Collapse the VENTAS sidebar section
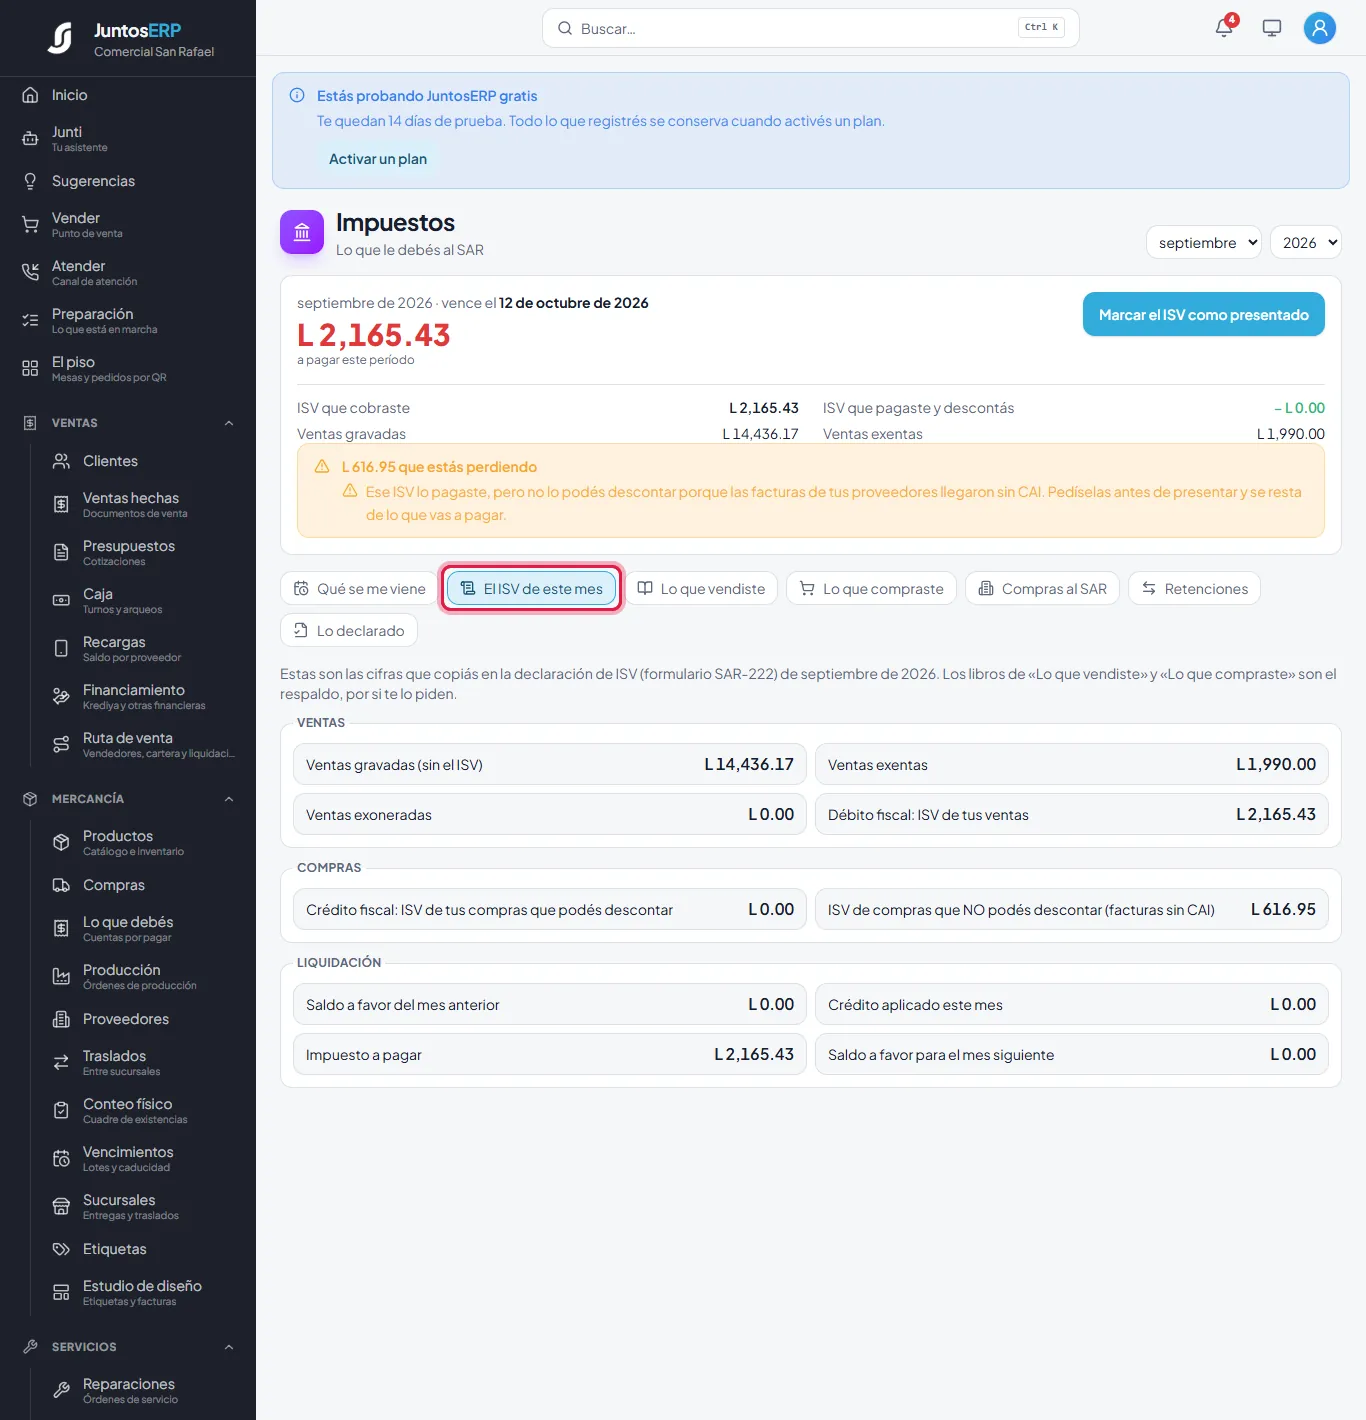 [x=229, y=423]
